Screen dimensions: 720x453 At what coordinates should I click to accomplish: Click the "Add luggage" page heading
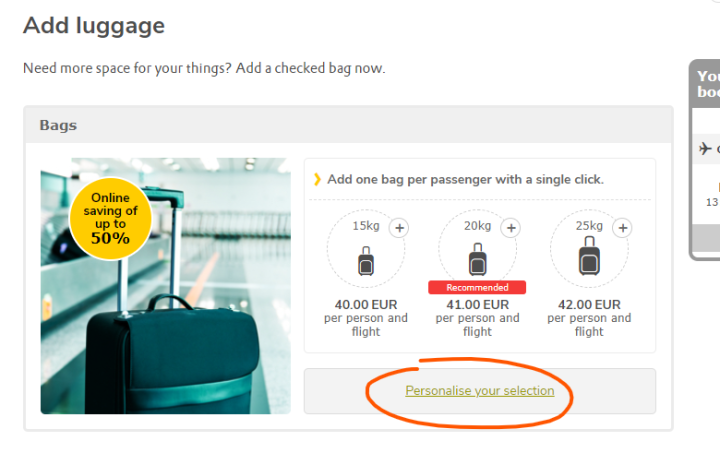[94, 26]
